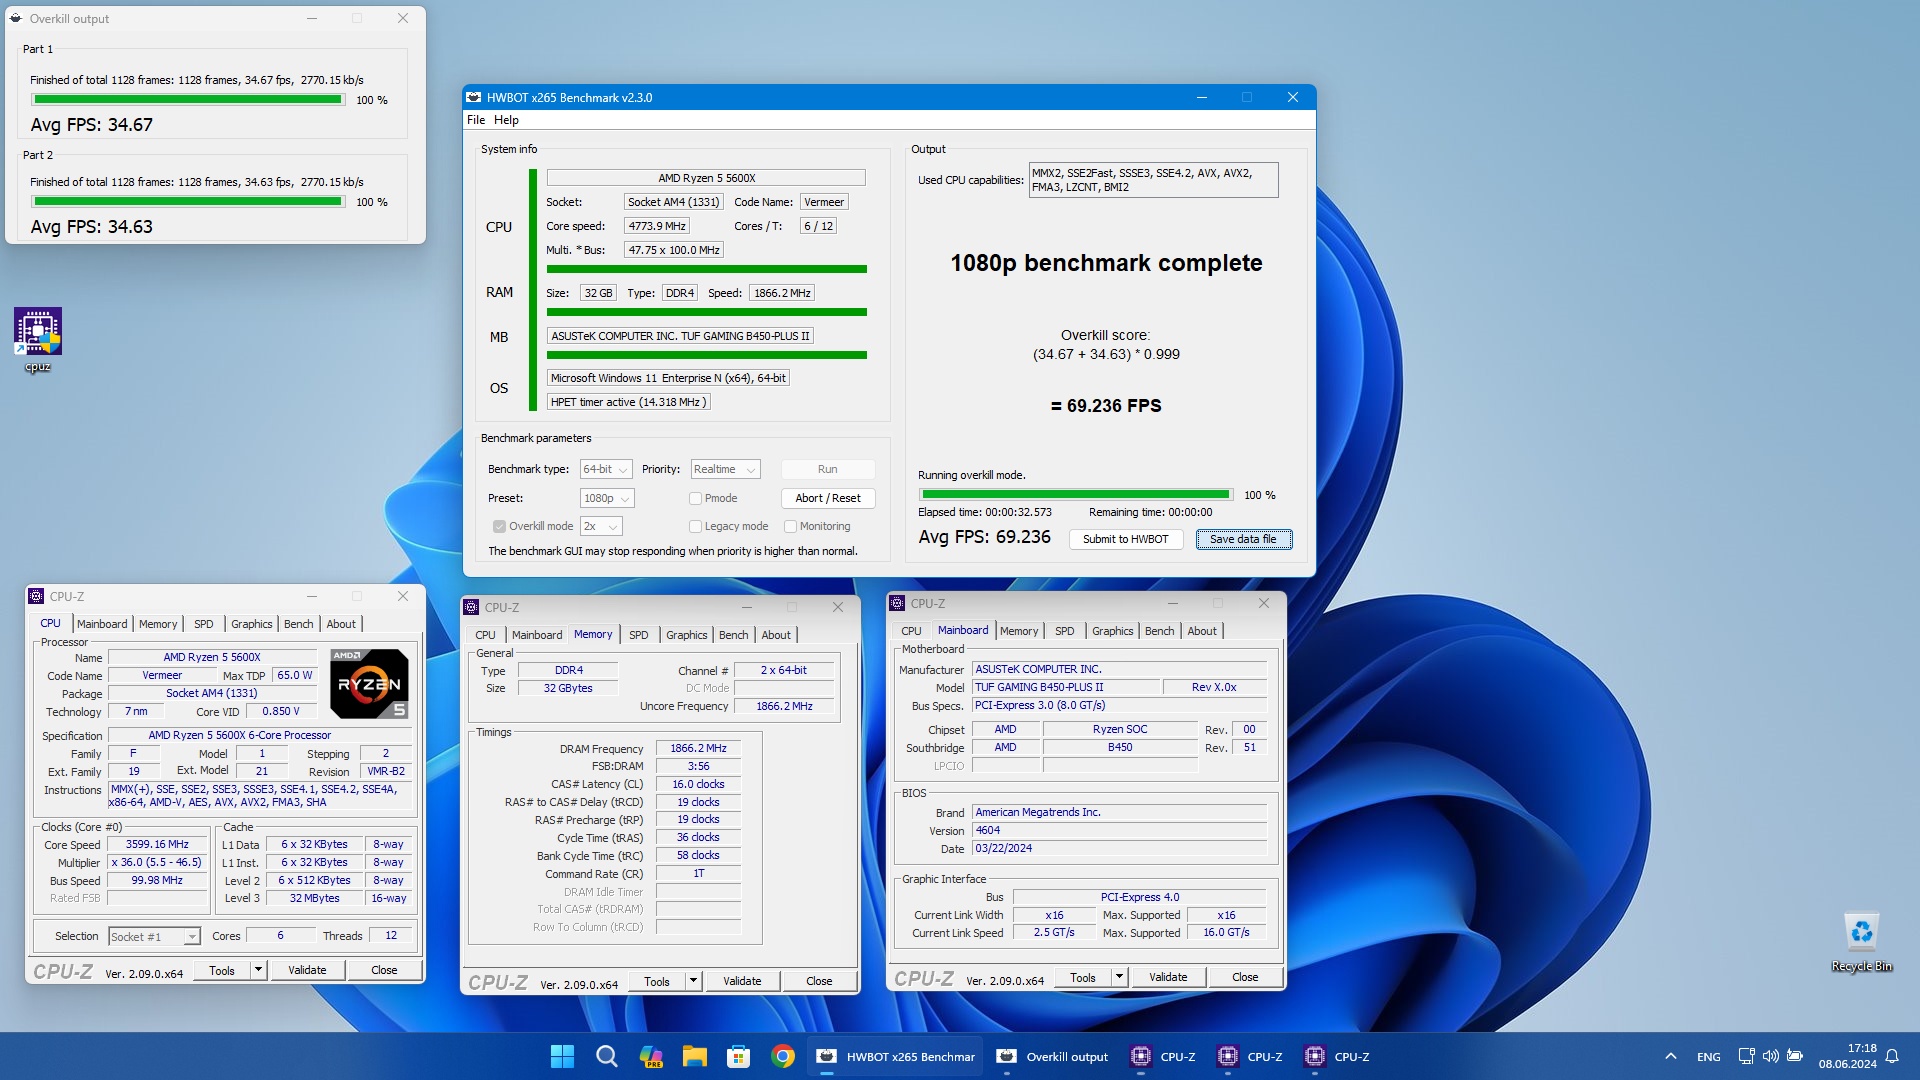Screen dimensions: 1920x1080
Task: Open the Priority Realtime dropdown
Action: point(725,469)
